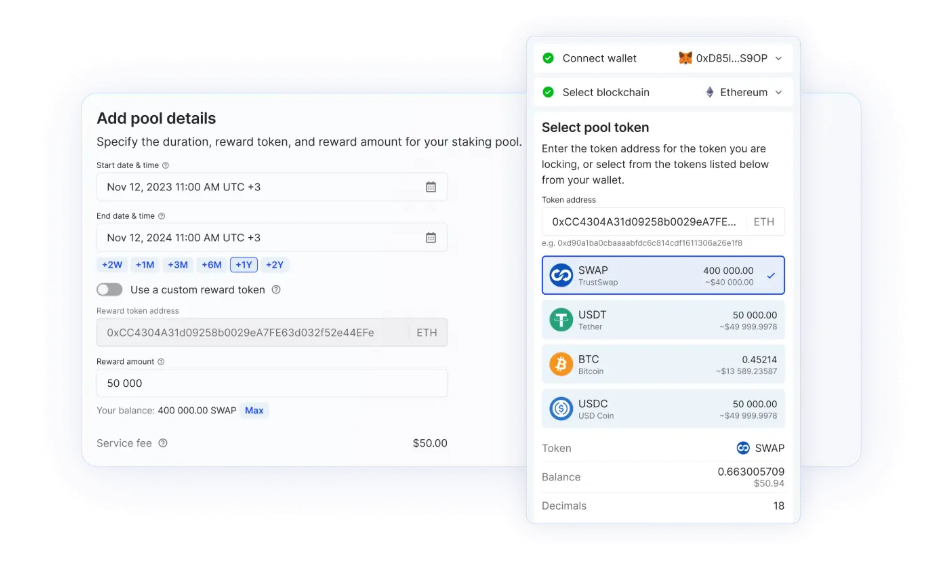
Task: Enable the custom reward token toggle
Action: click(109, 288)
